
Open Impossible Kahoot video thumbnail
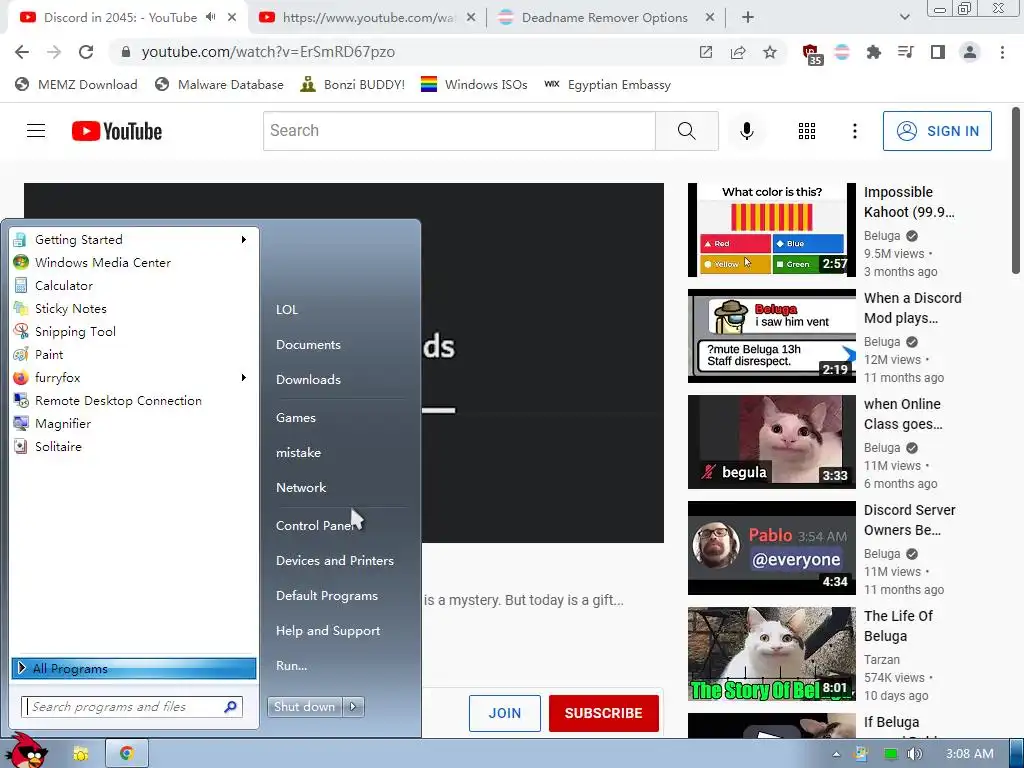pos(771,229)
